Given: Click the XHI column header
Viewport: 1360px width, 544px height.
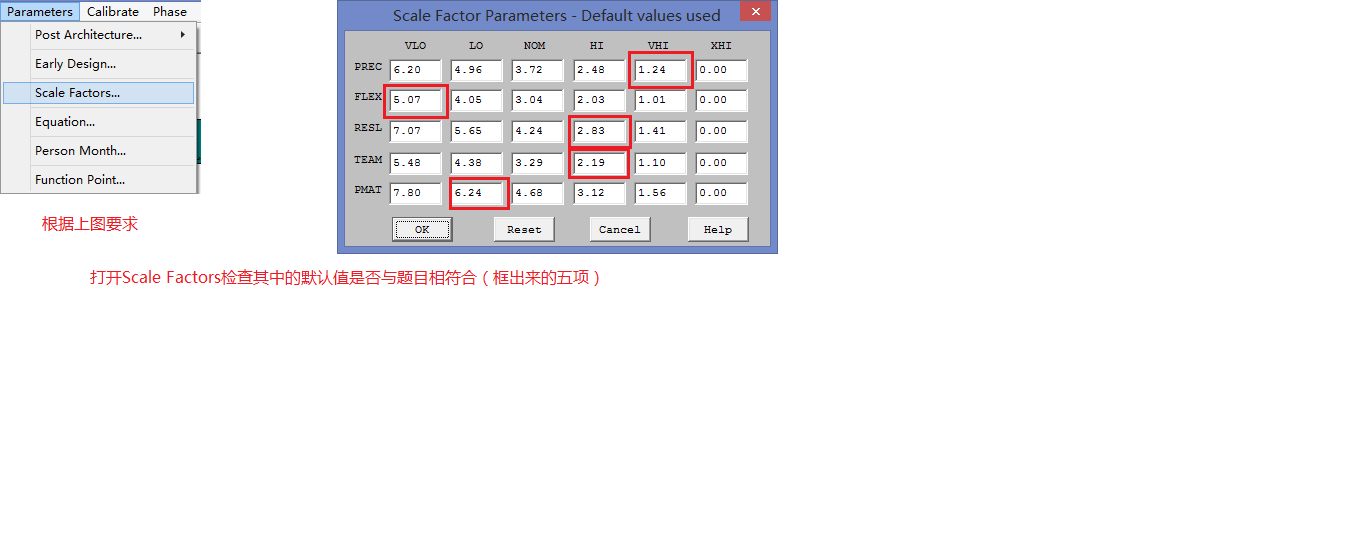Looking at the screenshot, I should [720, 46].
